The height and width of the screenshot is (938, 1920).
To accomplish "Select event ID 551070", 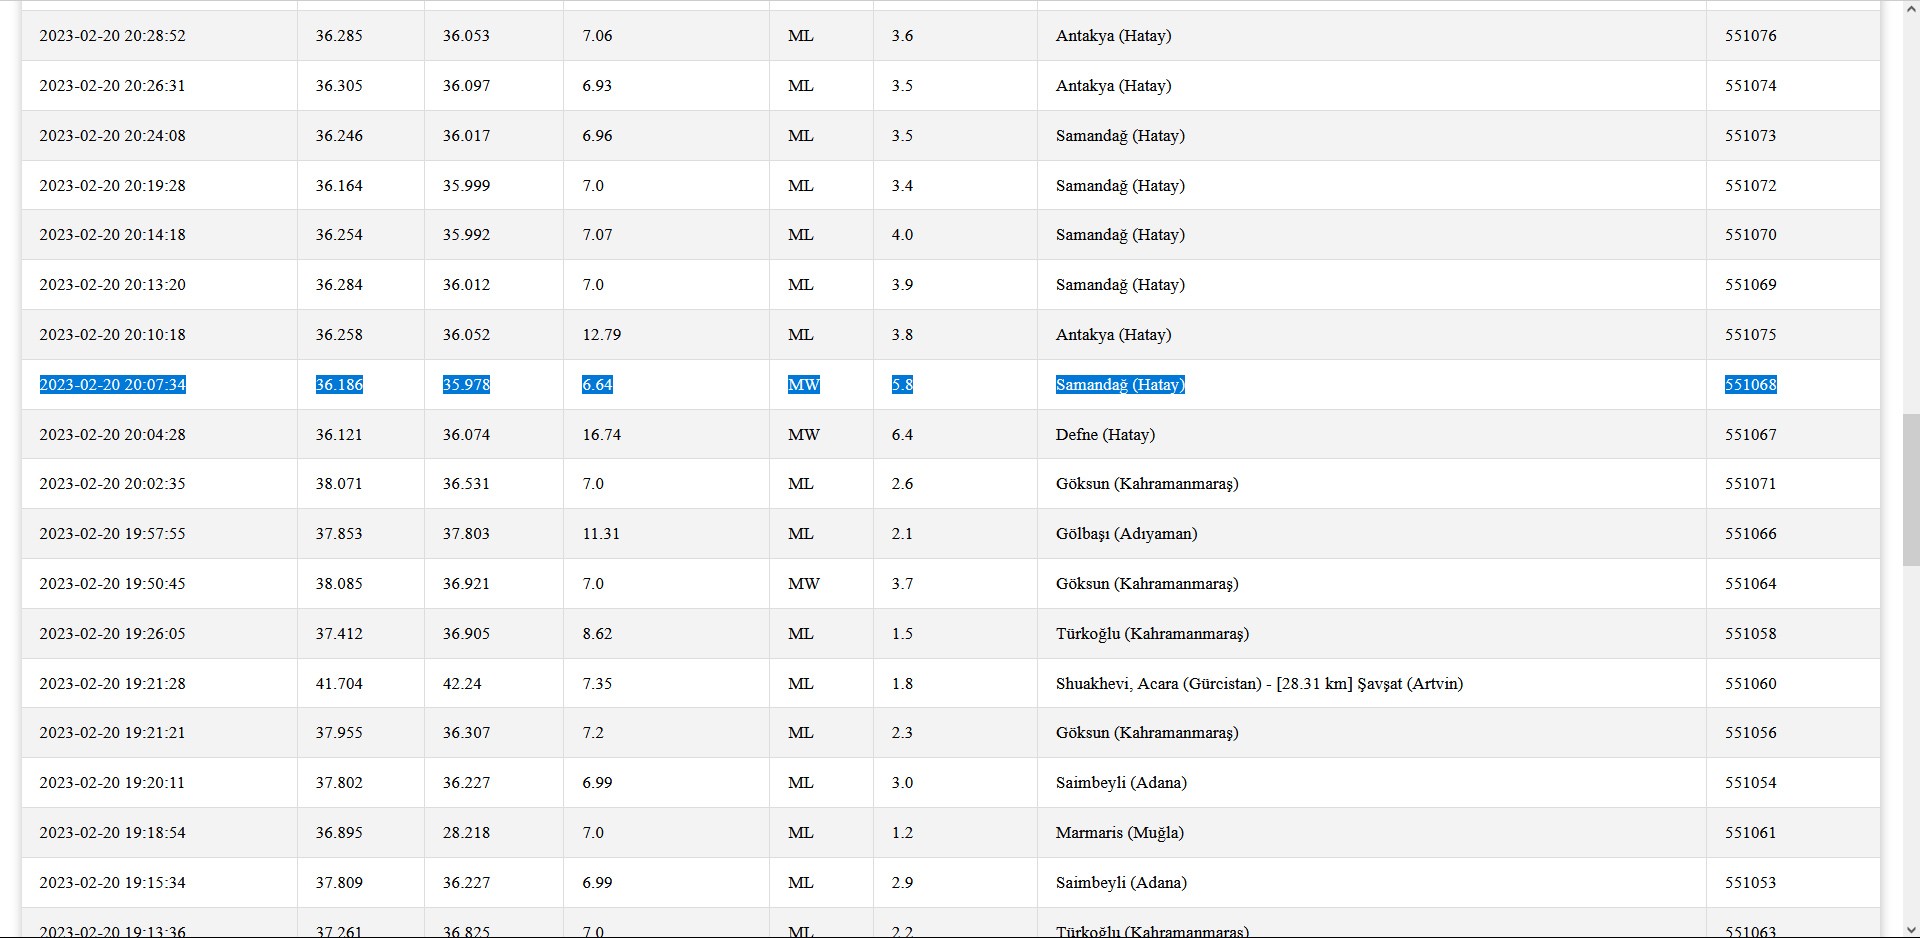I will [x=1751, y=235].
